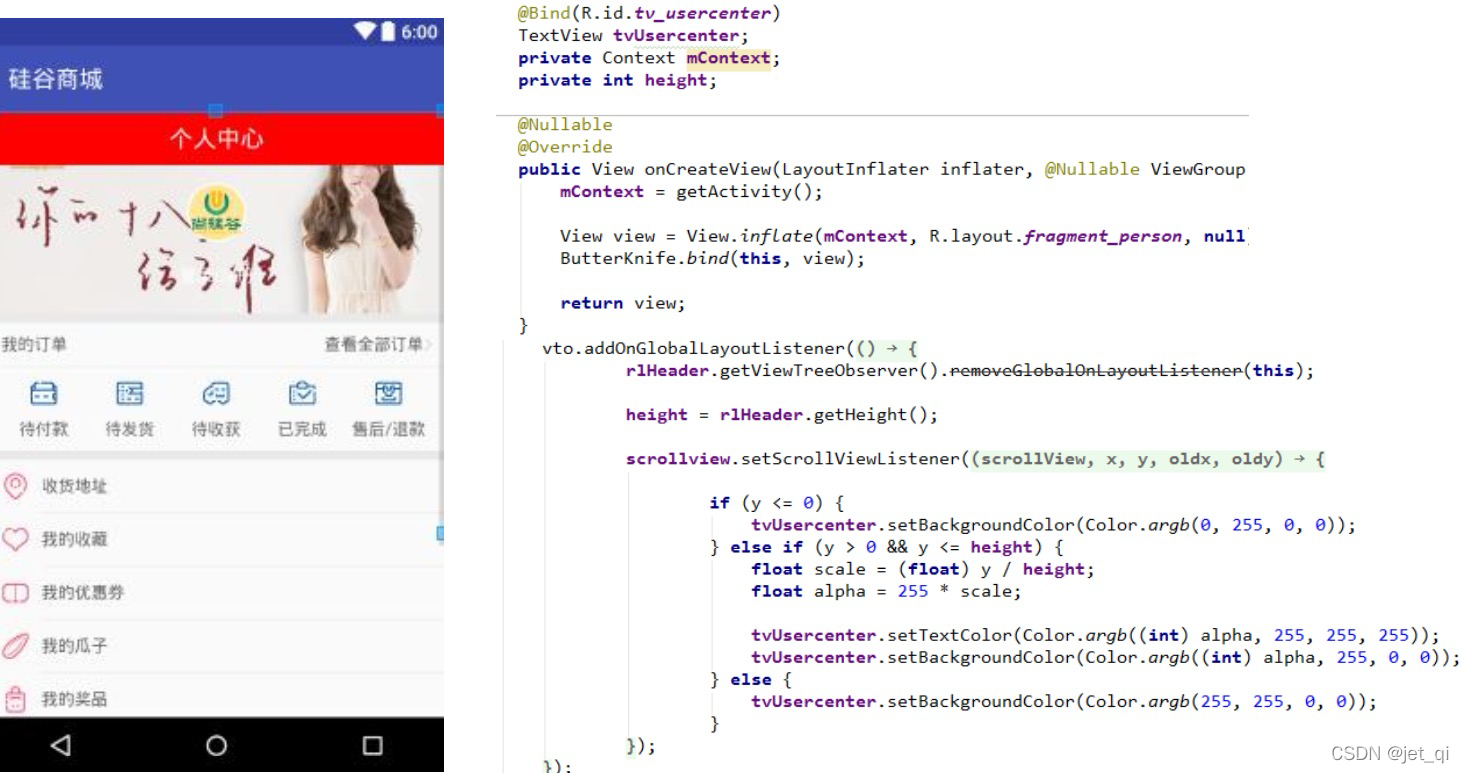Tap the Android home circle button
Viewport: 1464px width, 773px height.
pos(216,745)
